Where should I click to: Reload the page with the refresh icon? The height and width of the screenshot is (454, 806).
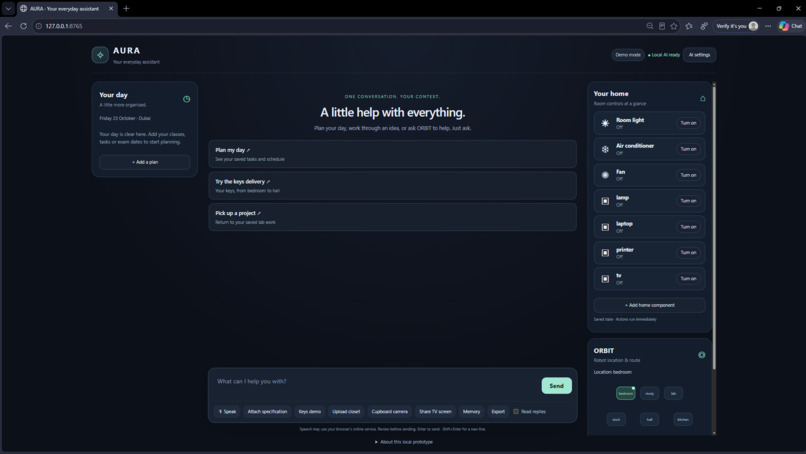click(23, 26)
